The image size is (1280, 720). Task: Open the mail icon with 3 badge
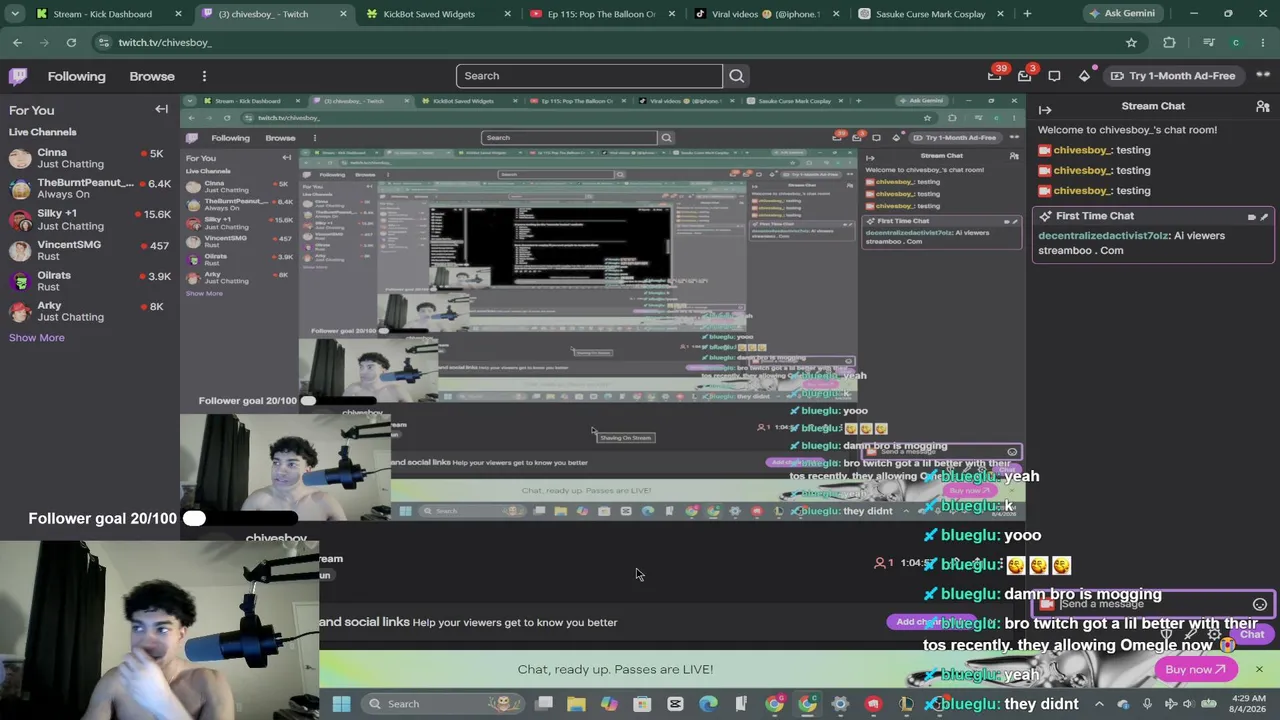[x=1025, y=75]
